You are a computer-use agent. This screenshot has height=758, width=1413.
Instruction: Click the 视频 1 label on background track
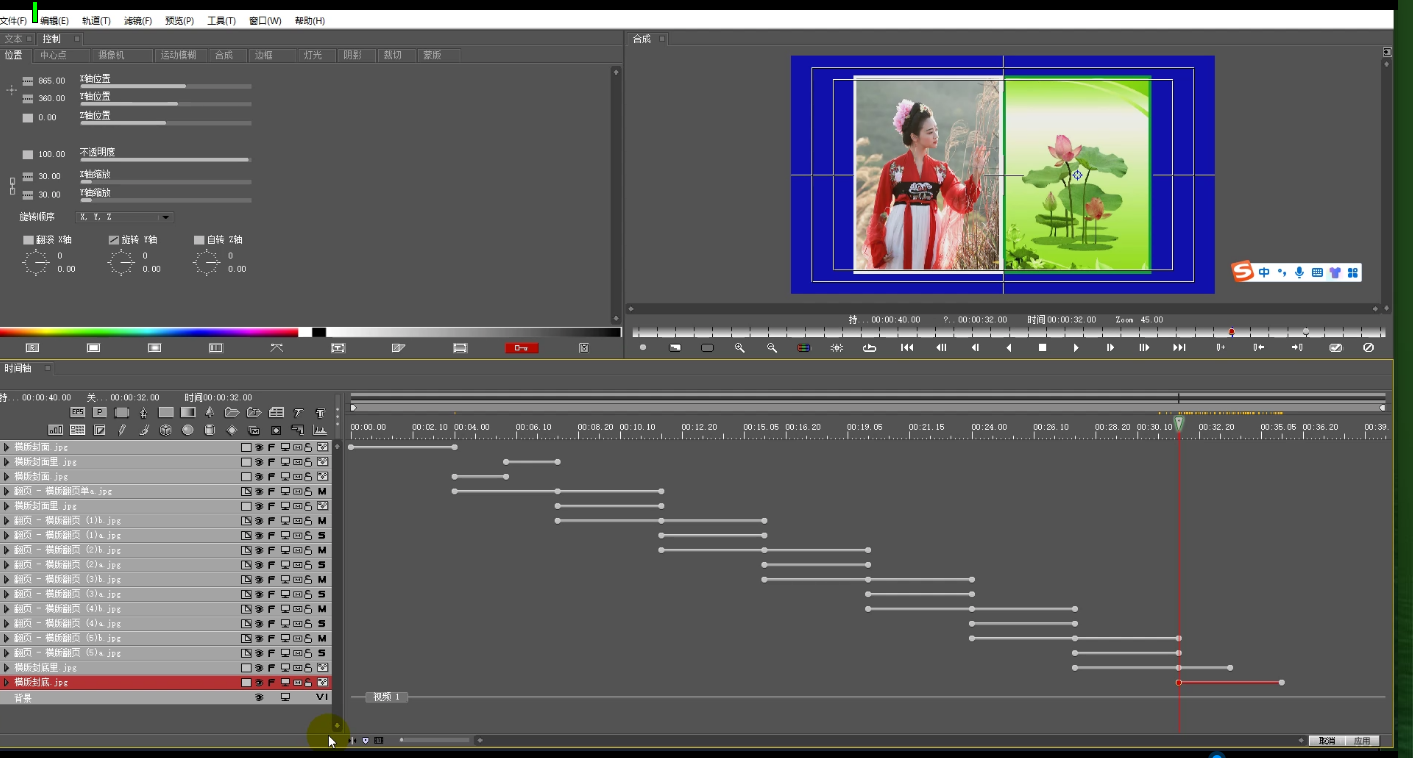[386, 697]
